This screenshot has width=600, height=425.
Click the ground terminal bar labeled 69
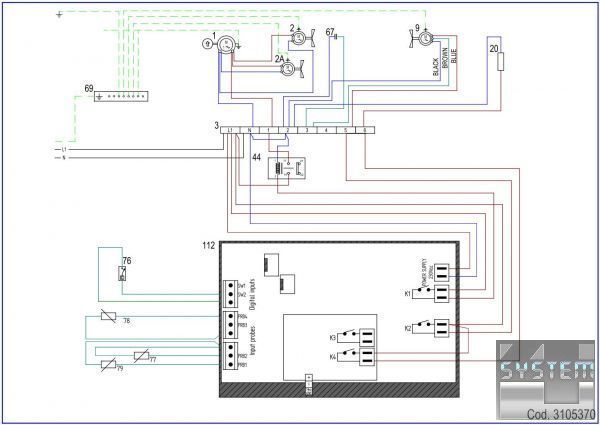click(121, 97)
